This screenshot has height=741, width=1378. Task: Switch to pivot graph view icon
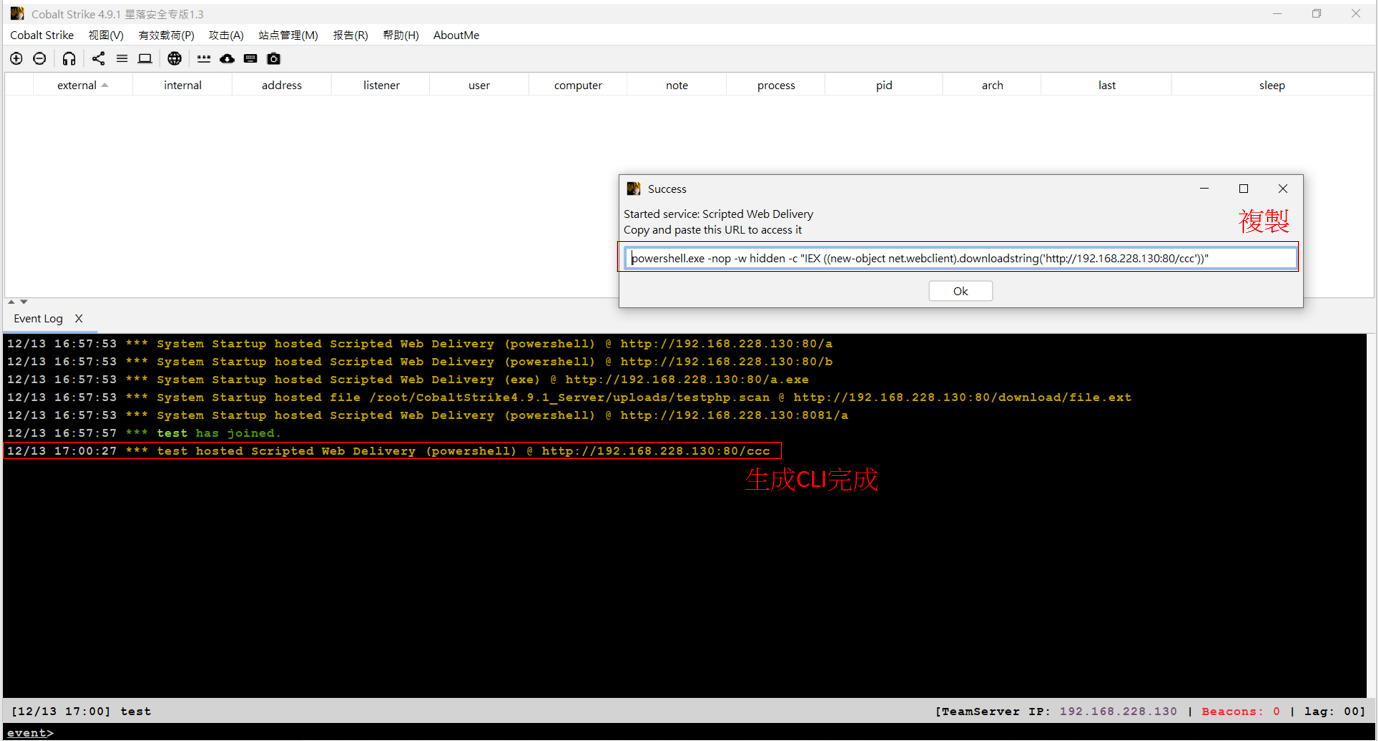[x=98, y=59]
